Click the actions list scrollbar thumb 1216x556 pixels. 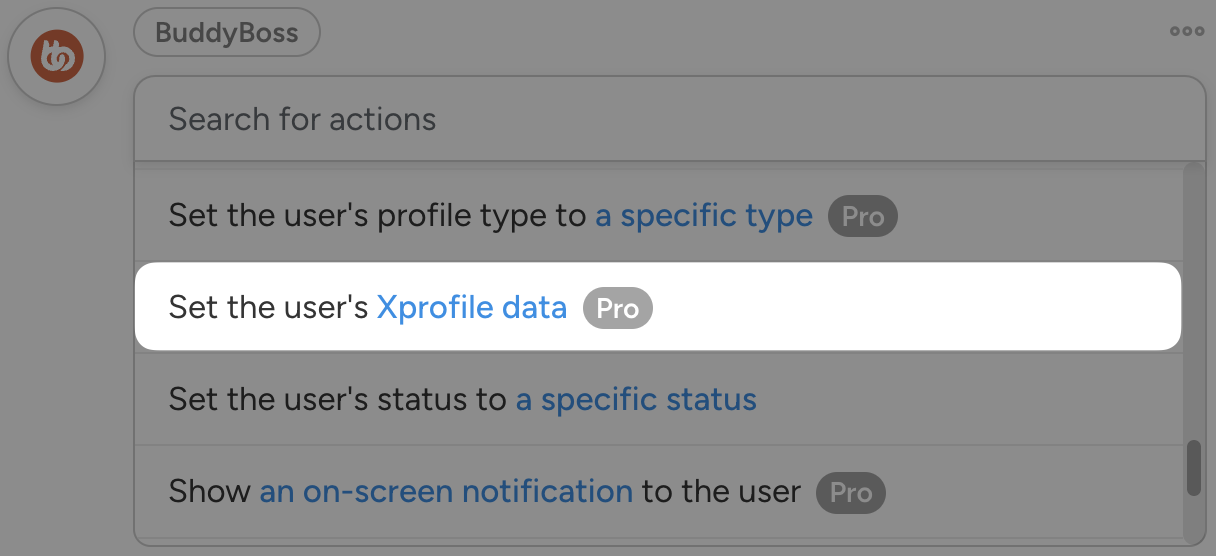click(1193, 468)
